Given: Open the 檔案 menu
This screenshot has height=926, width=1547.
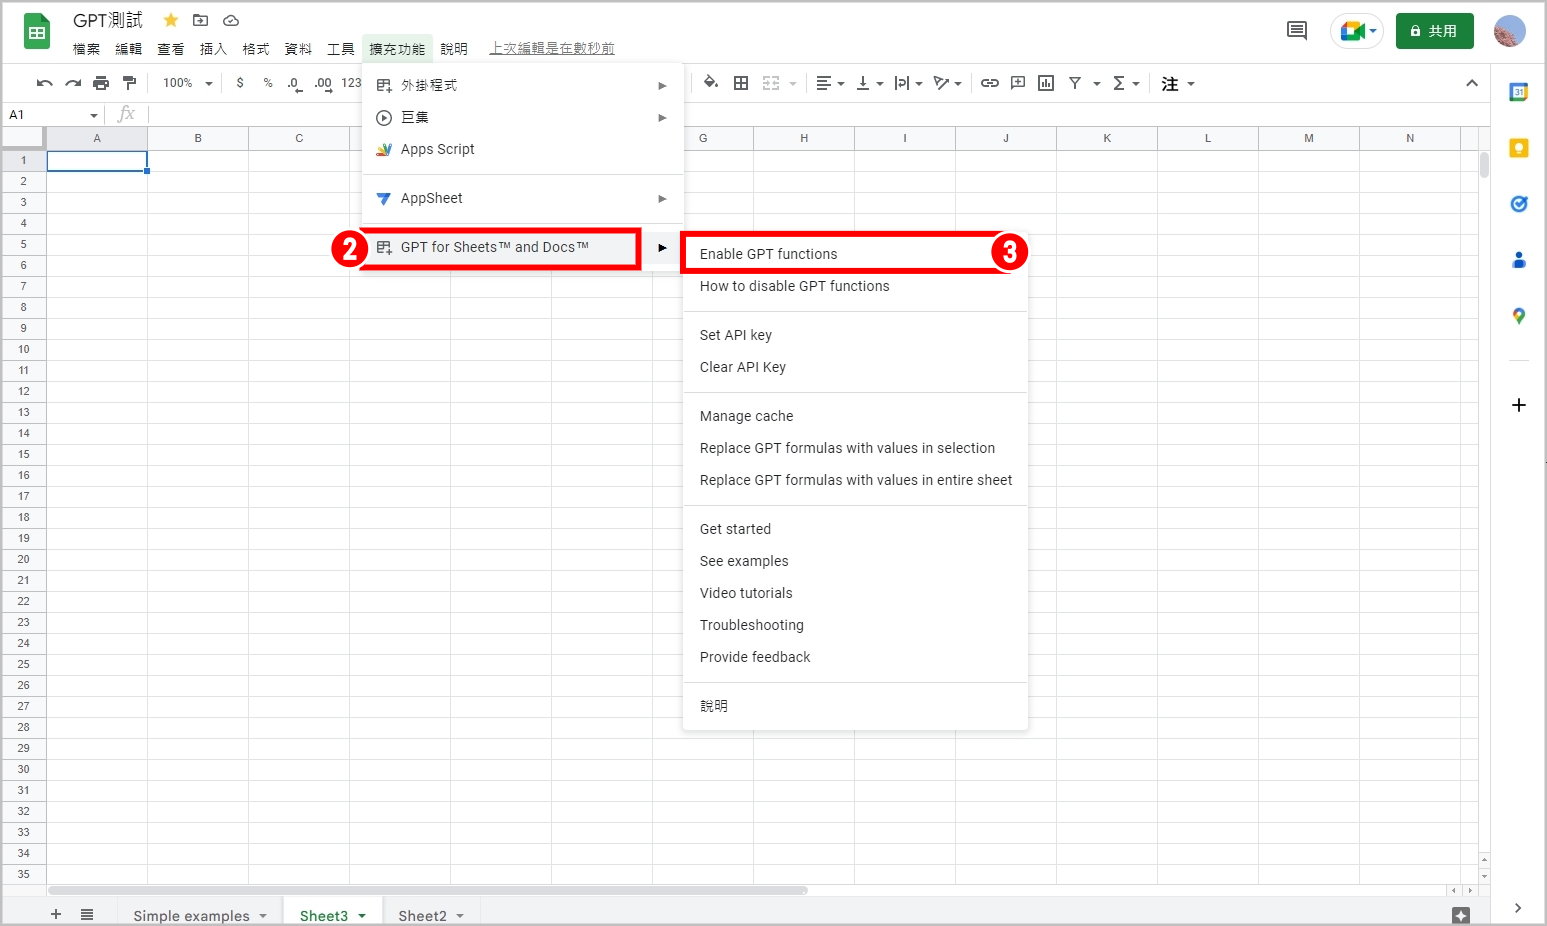Looking at the screenshot, I should pos(87,49).
